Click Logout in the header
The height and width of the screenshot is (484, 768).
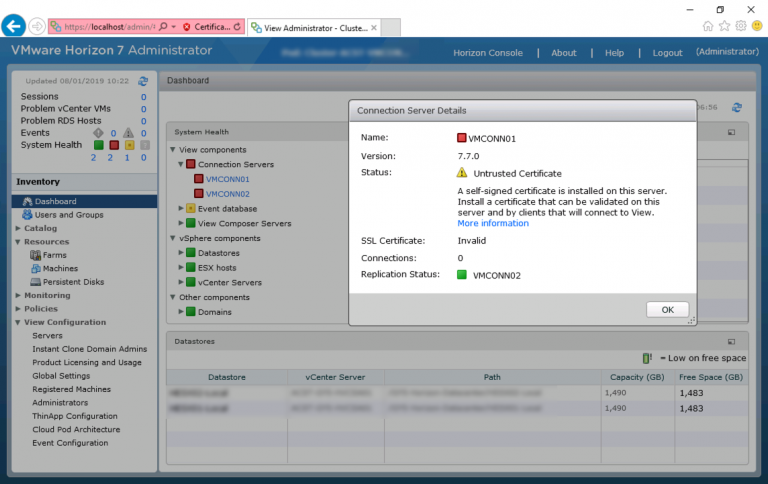tap(667, 53)
